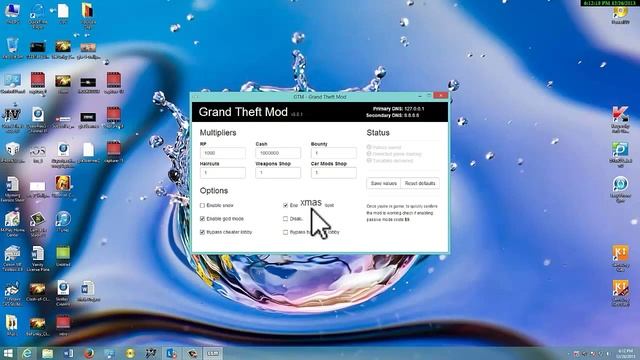
Task: Click the yellow disc taskbar icon
Action: point(130,353)
